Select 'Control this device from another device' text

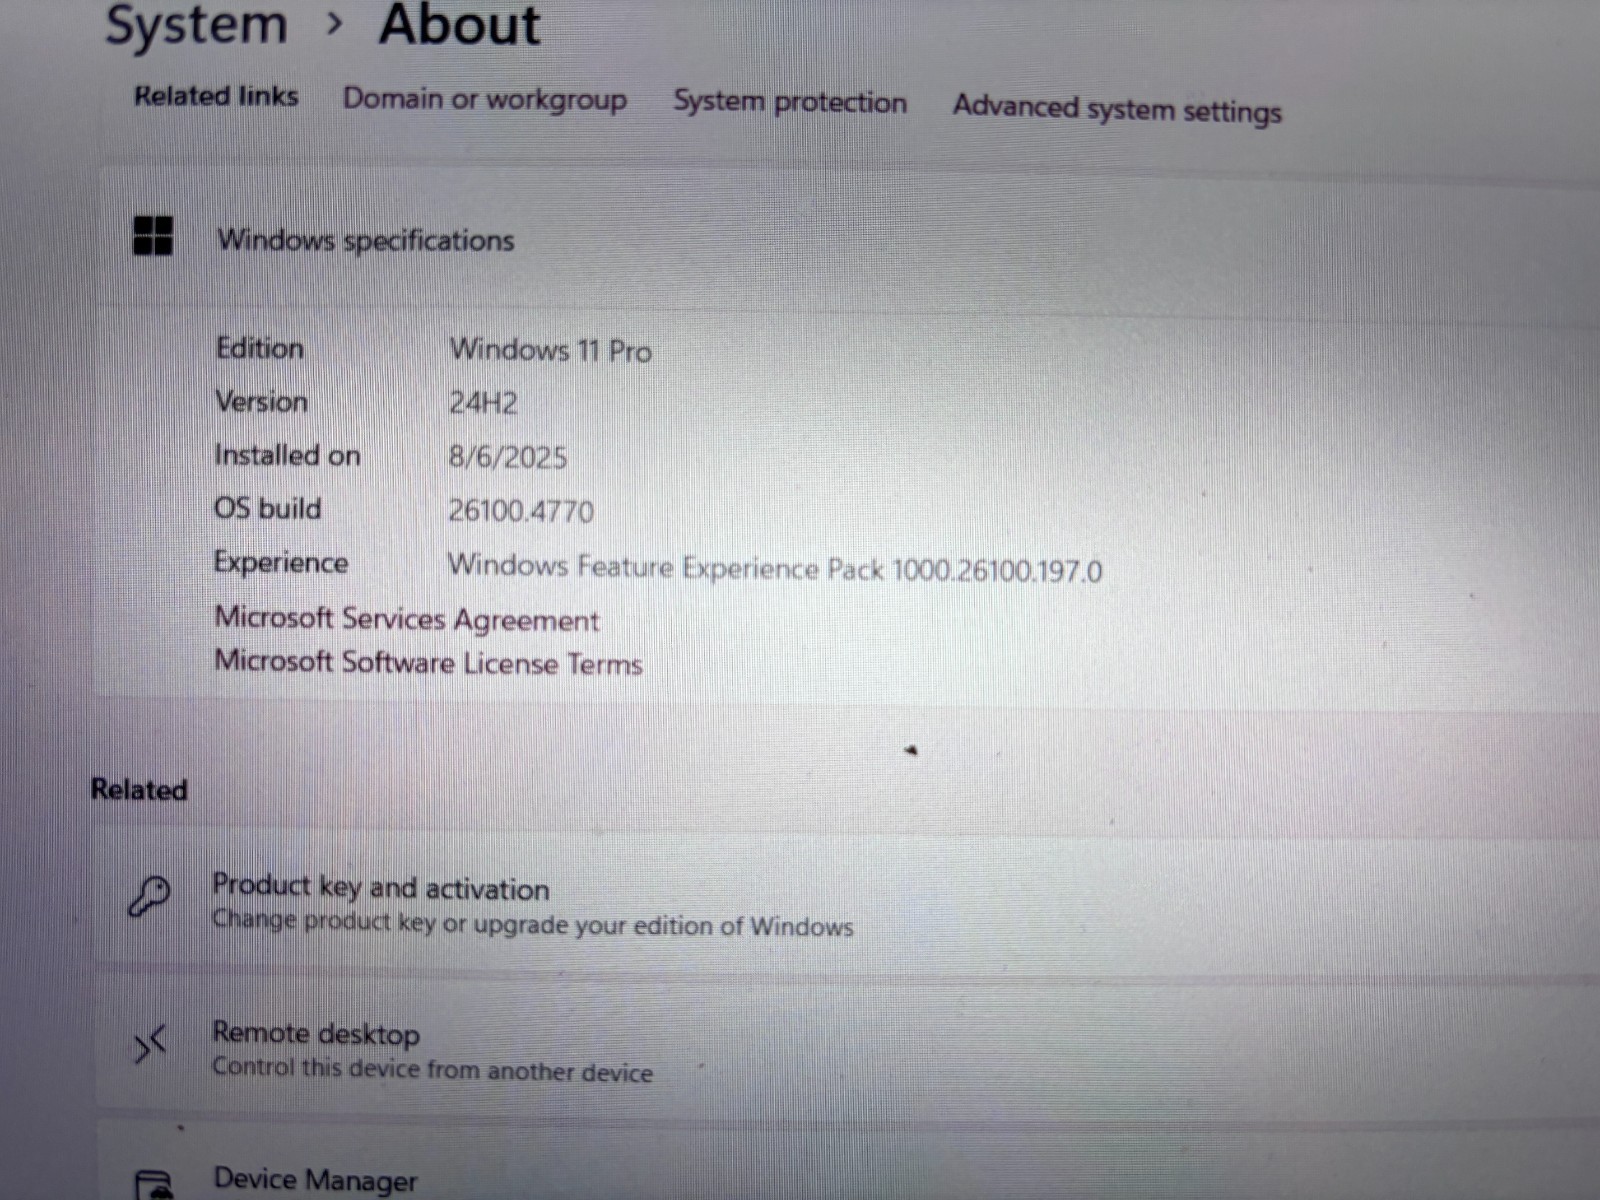tap(433, 1069)
